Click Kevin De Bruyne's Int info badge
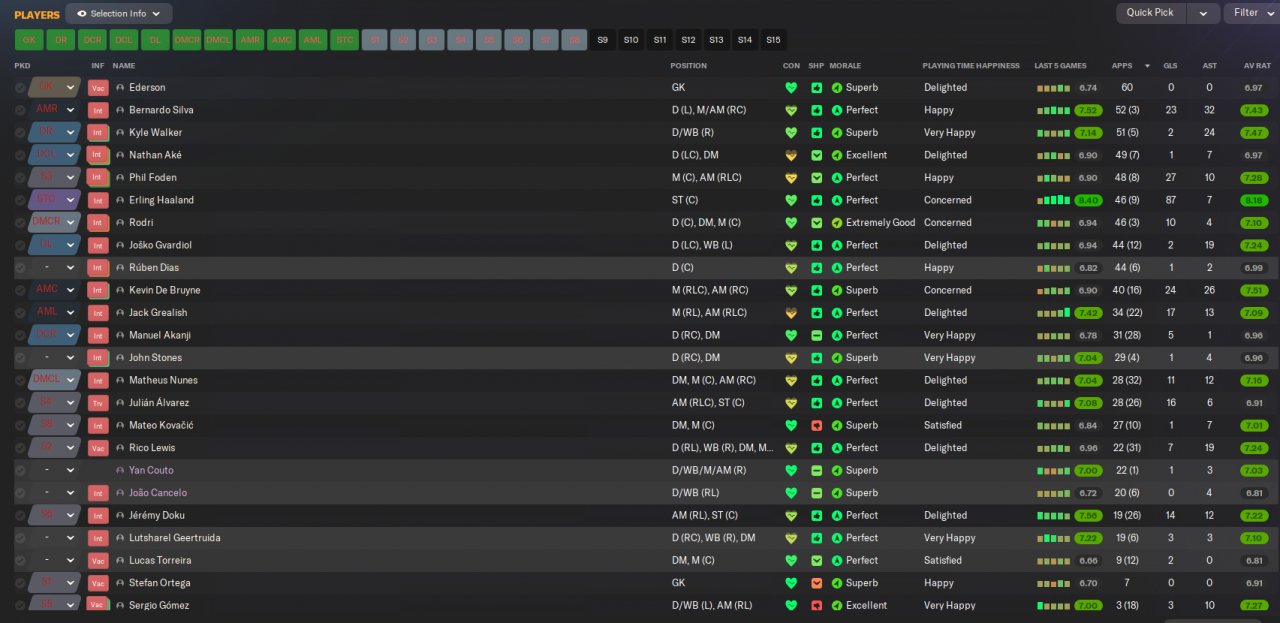This screenshot has height=623, width=1280. [x=98, y=290]
